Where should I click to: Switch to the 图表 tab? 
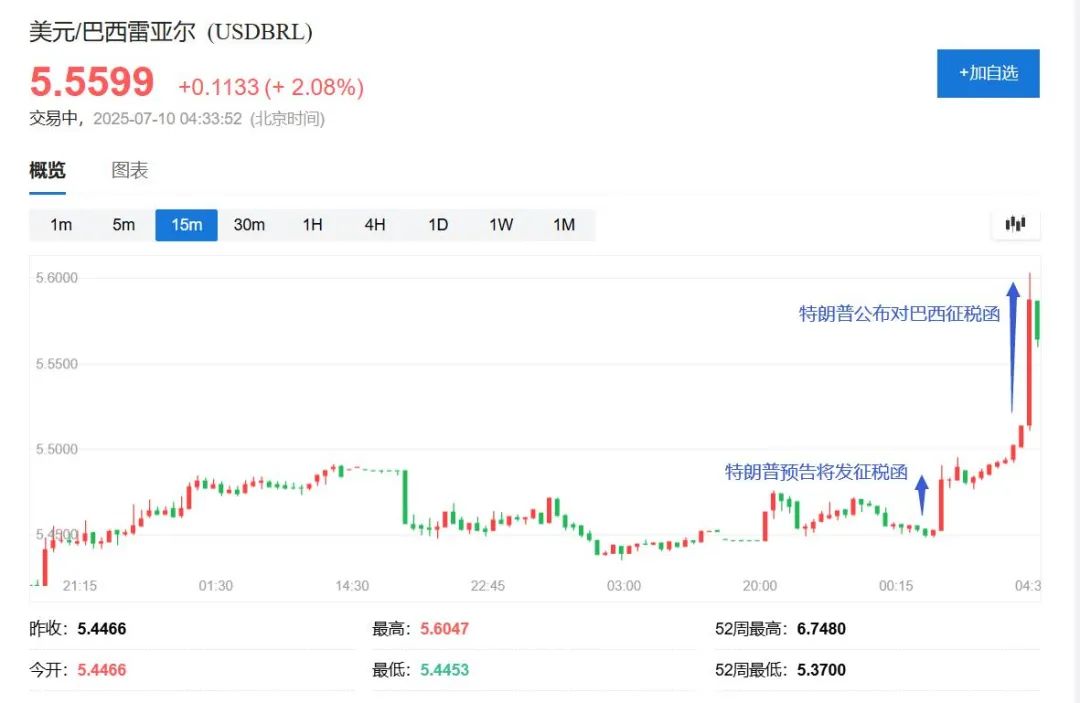tap(130, 169)
